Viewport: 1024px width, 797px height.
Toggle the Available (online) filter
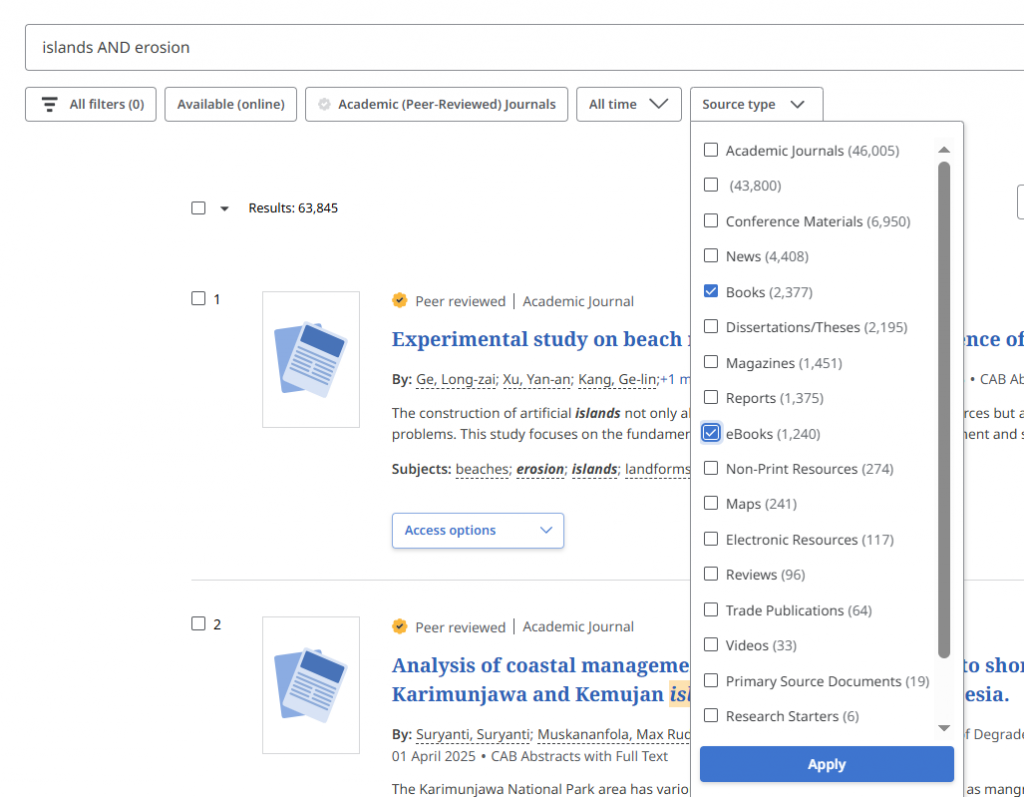pos(230,104)
